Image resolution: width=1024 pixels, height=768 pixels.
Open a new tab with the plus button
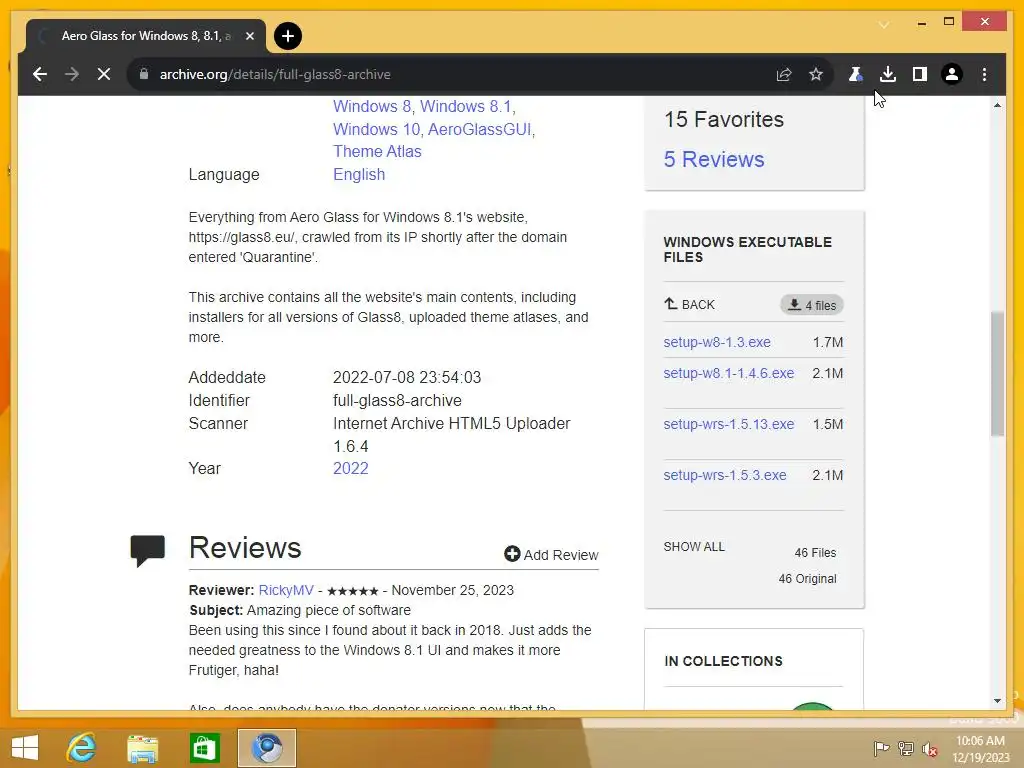coord(287,36)
